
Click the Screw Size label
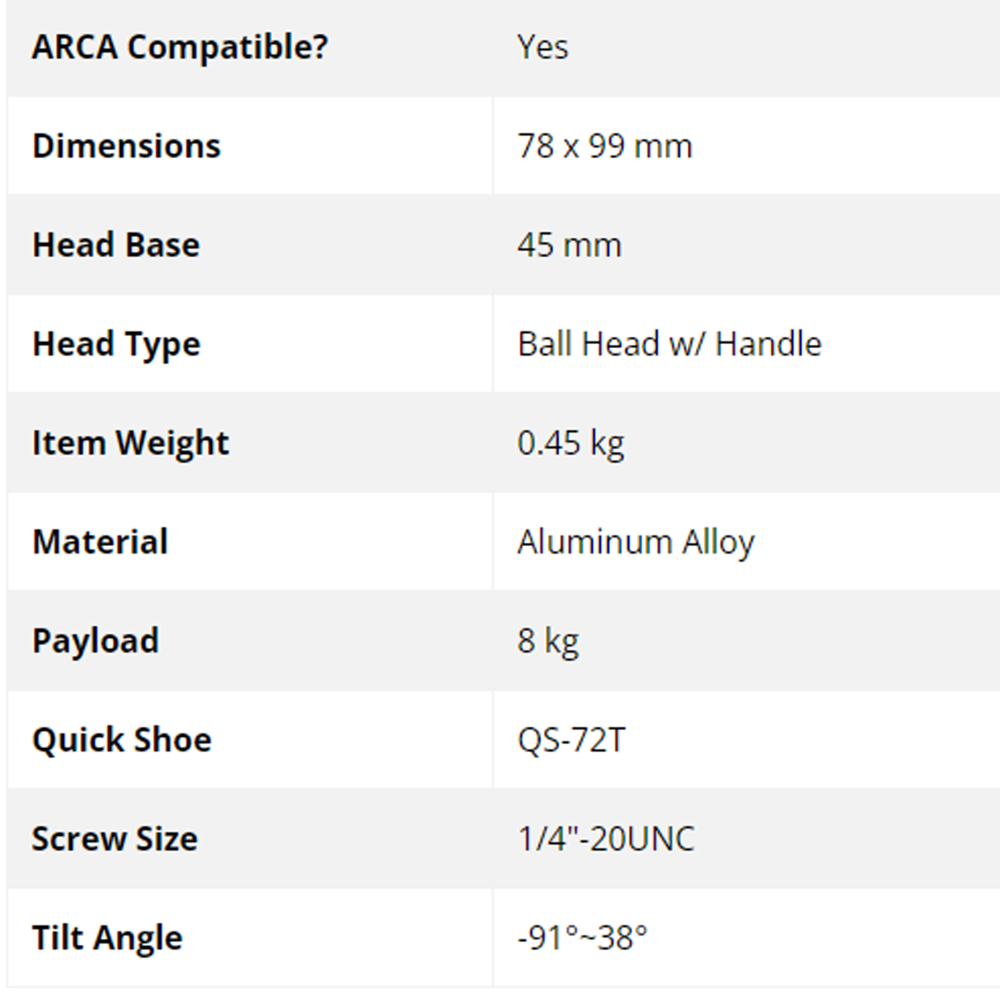(x=114, y=839)
